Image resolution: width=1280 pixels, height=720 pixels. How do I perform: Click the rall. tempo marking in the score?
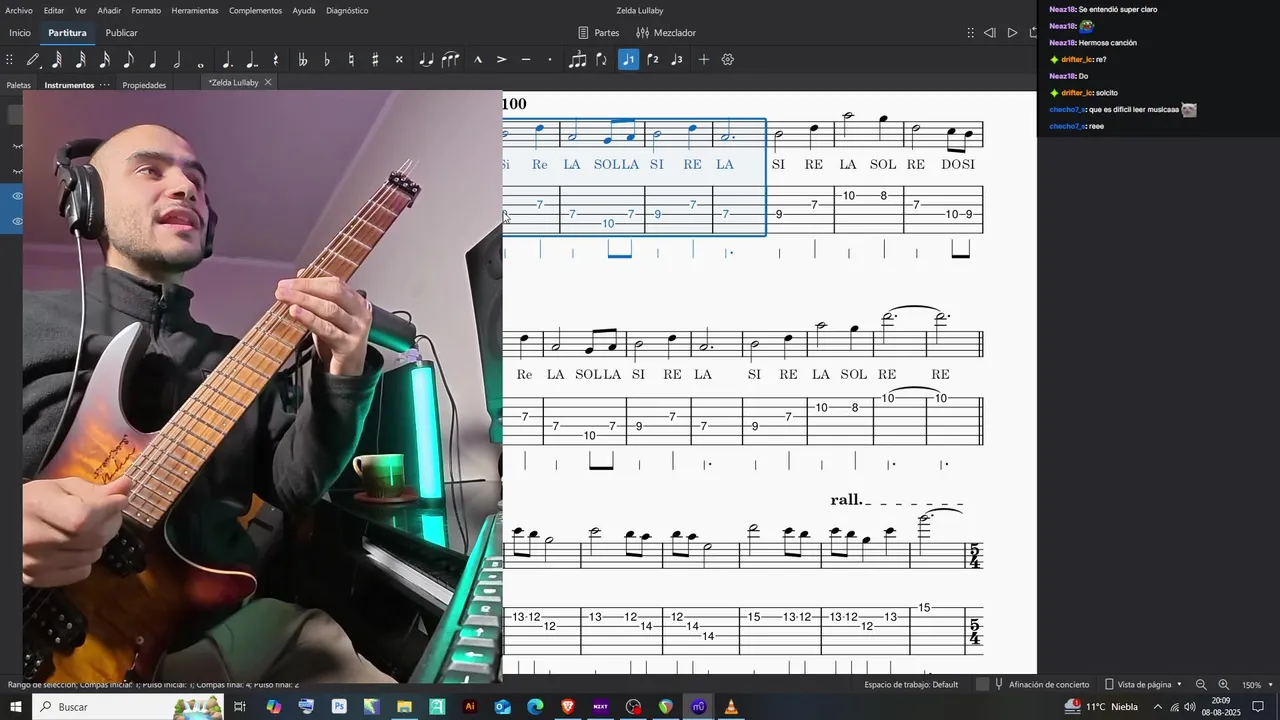click(x=846, y=499)
